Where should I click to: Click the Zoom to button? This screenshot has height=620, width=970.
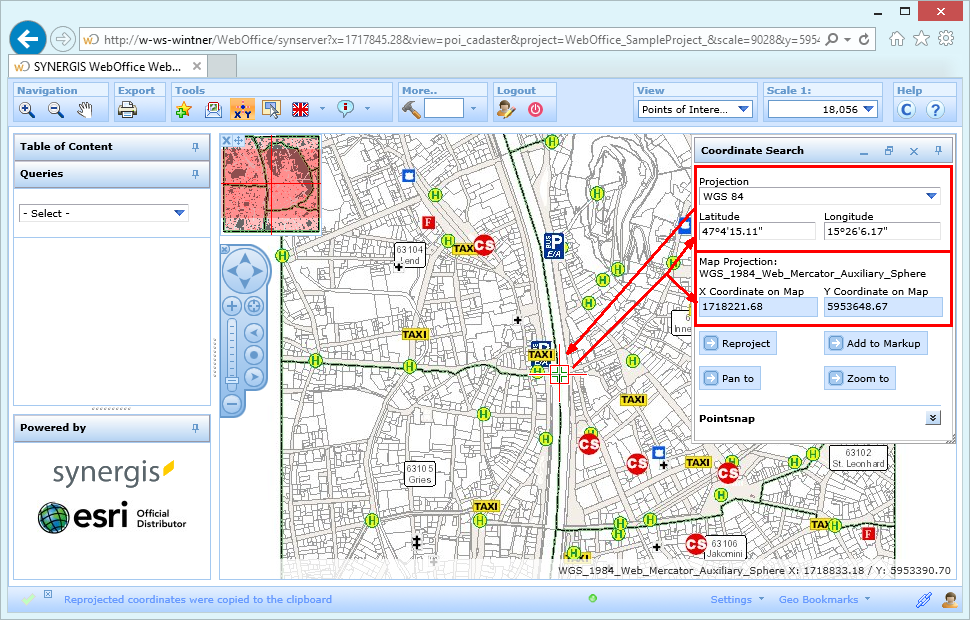[x=859, y=378]
